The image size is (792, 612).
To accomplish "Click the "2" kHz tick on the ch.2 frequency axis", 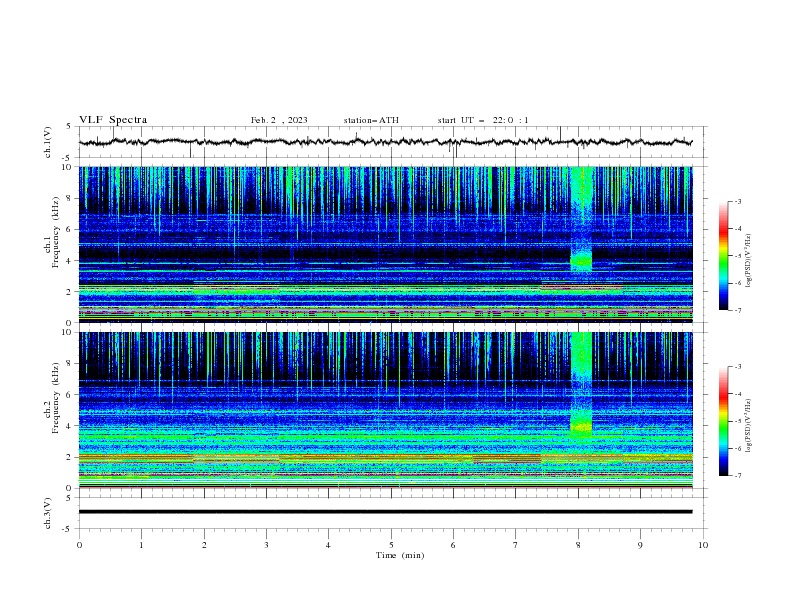I will [69, 457].
